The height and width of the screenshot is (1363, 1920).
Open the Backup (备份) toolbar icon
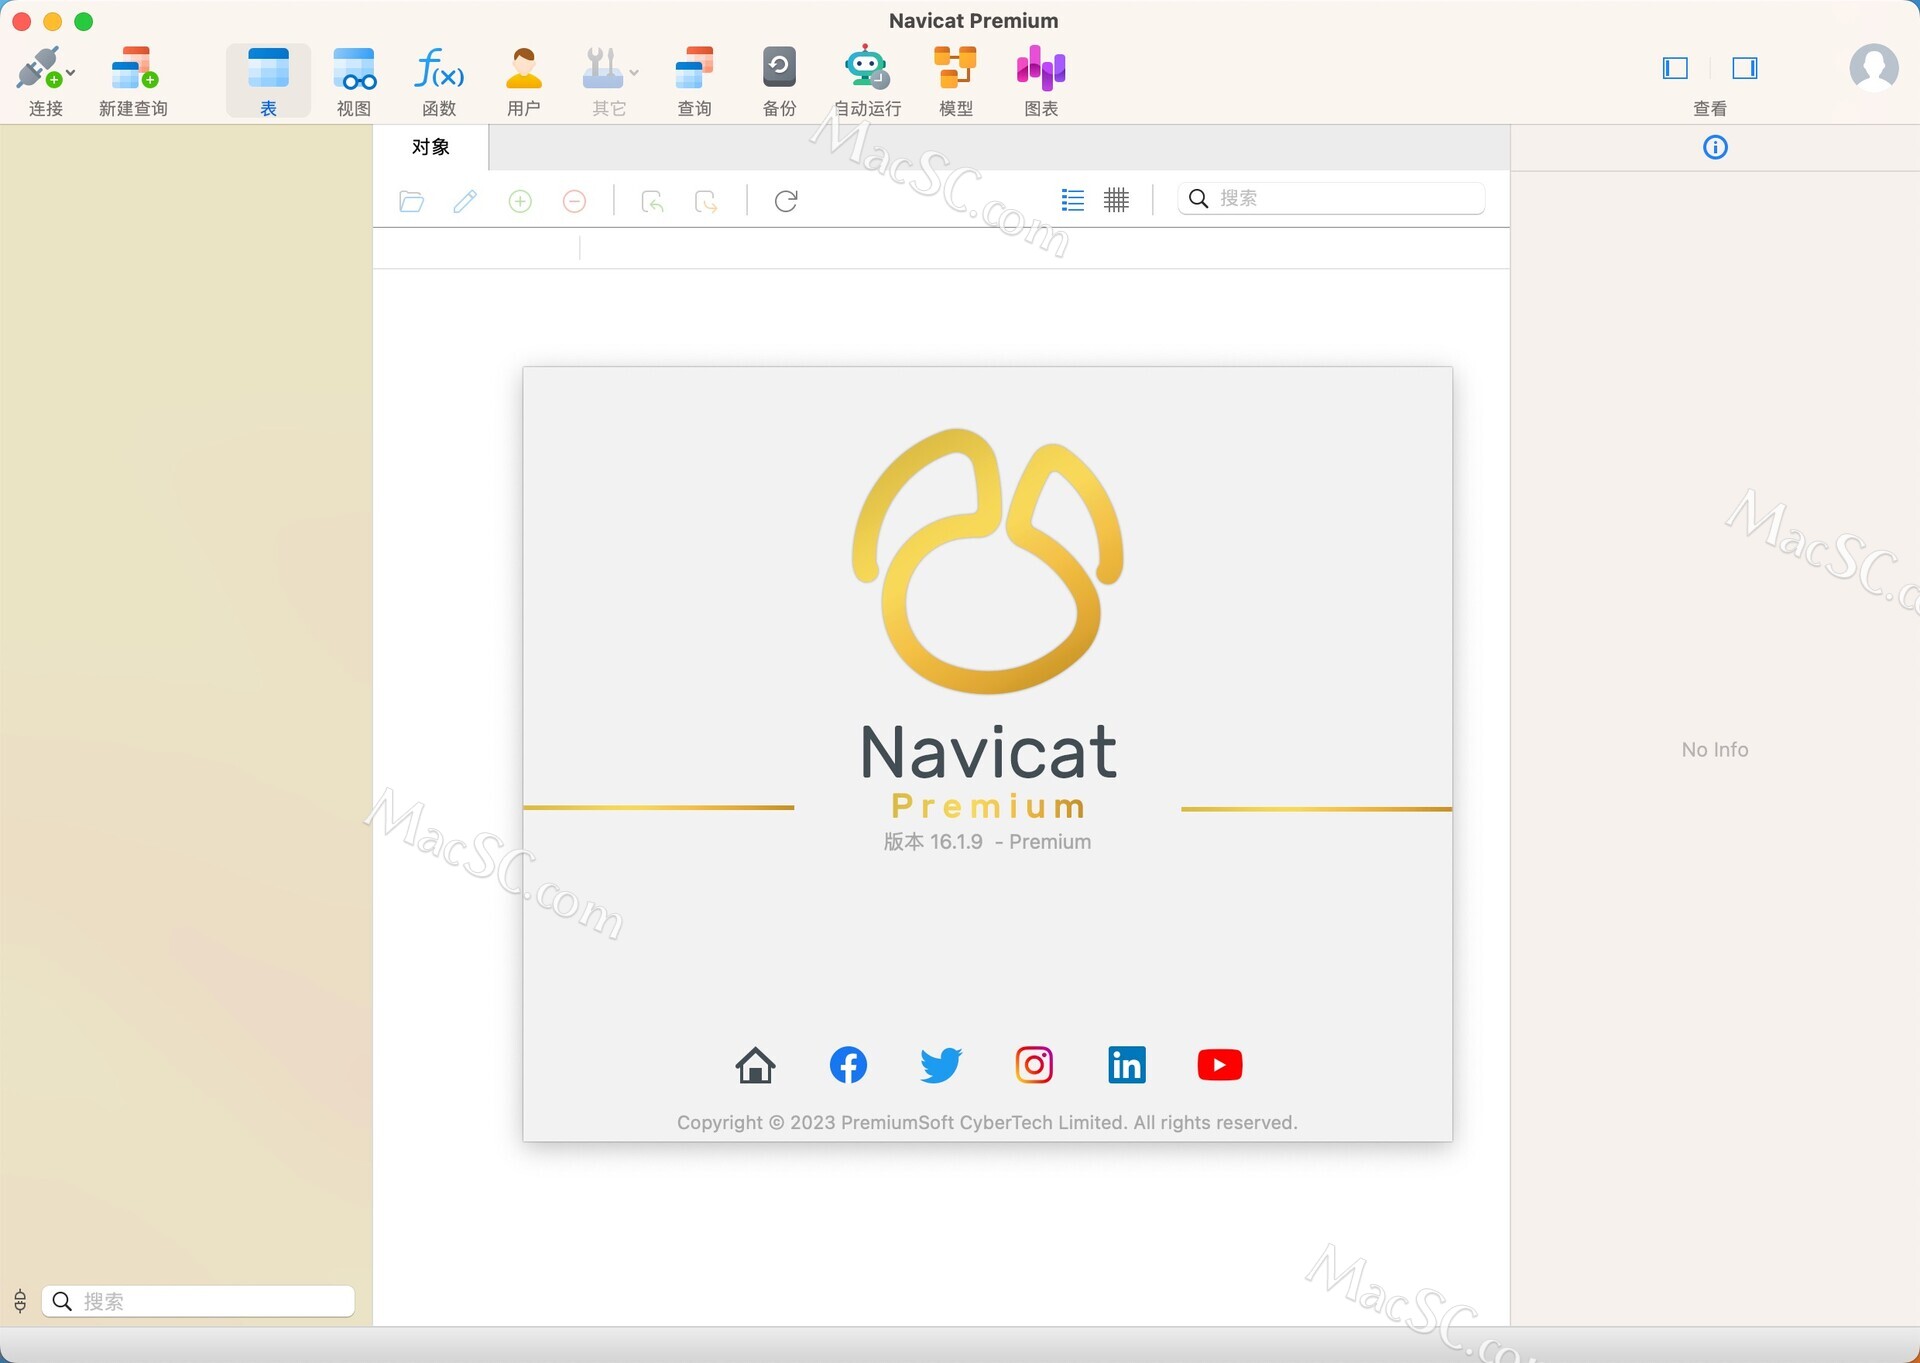pos(779,68)
